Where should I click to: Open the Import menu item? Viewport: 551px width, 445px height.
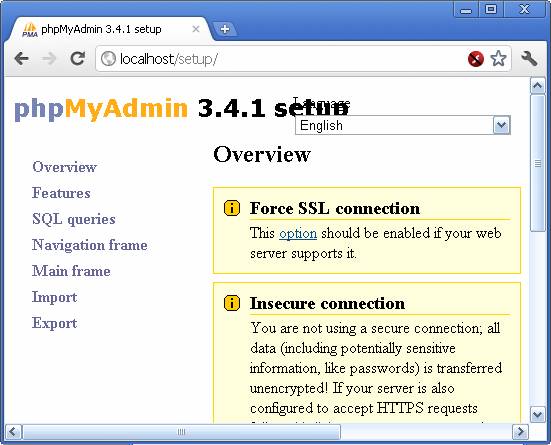pos(54,298)
